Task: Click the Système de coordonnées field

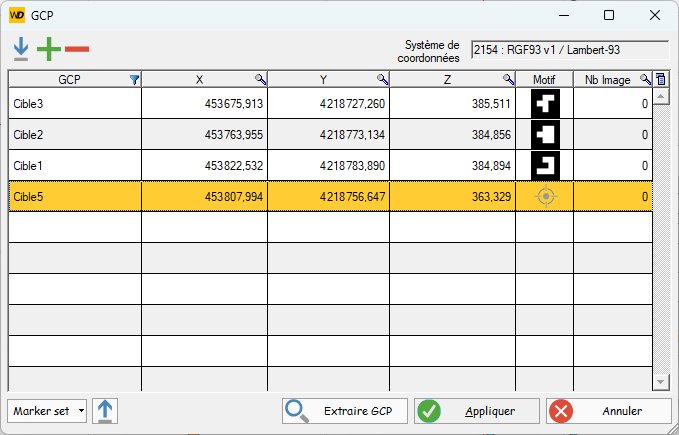Action: tap(569, 49)
